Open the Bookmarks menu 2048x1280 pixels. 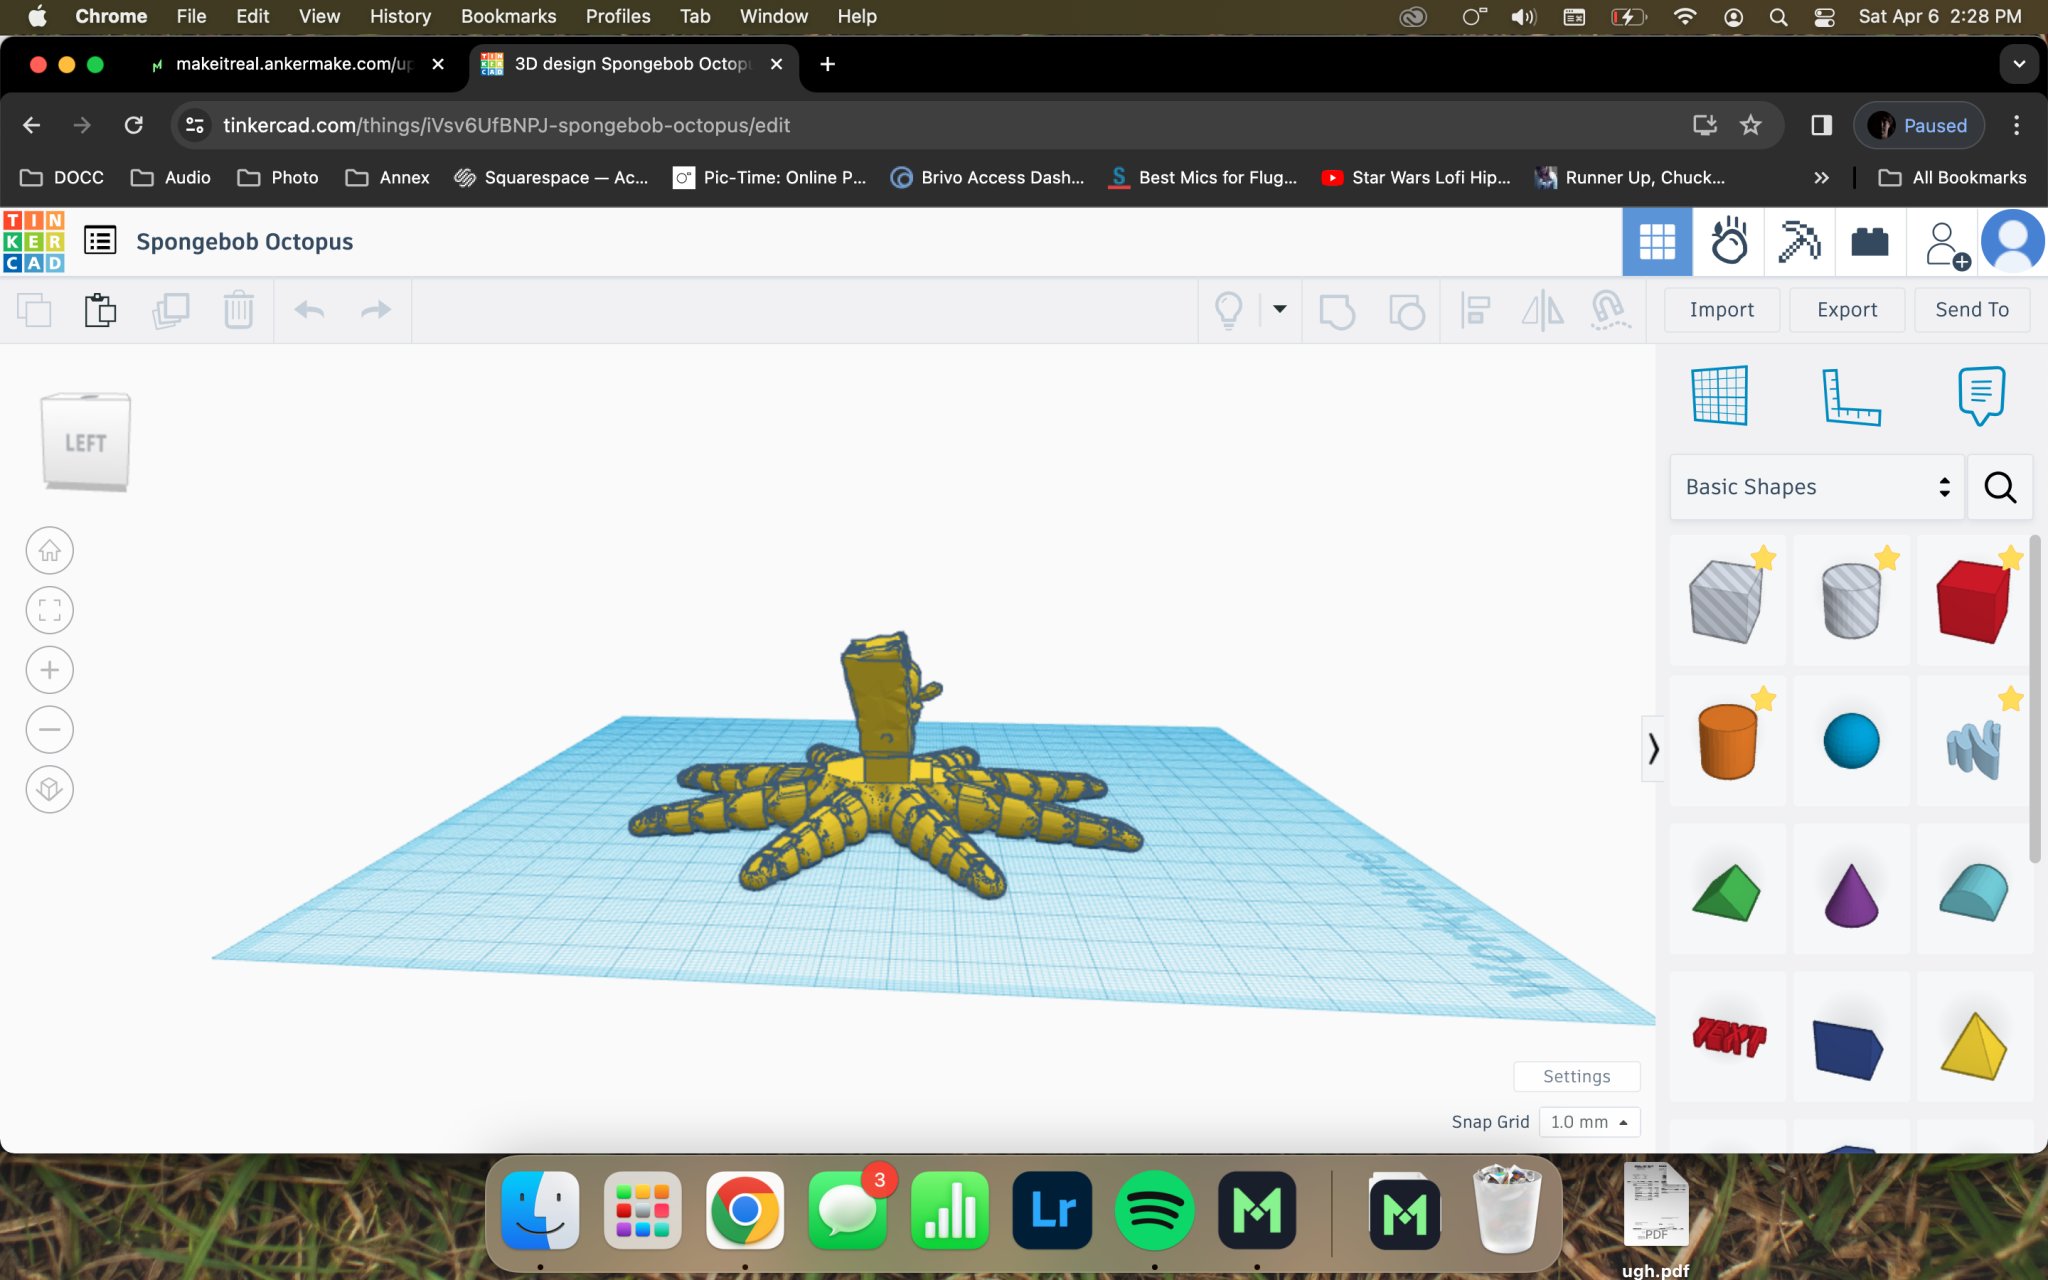click(508, 16)
